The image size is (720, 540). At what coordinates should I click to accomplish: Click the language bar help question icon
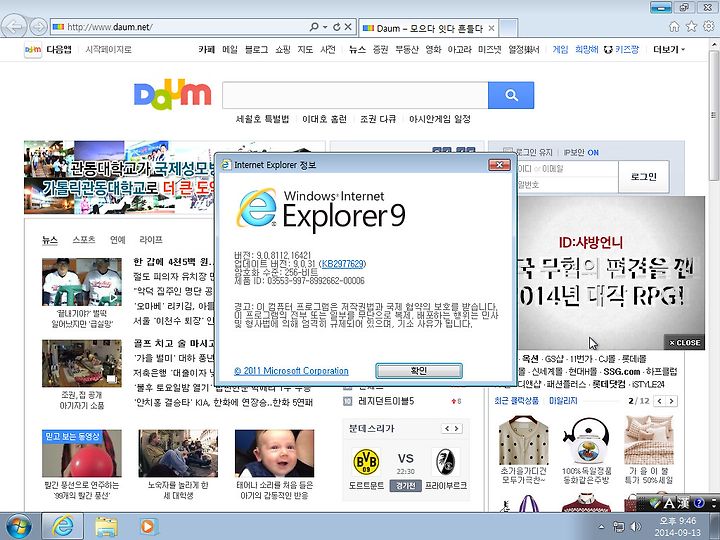pos(699,503)
